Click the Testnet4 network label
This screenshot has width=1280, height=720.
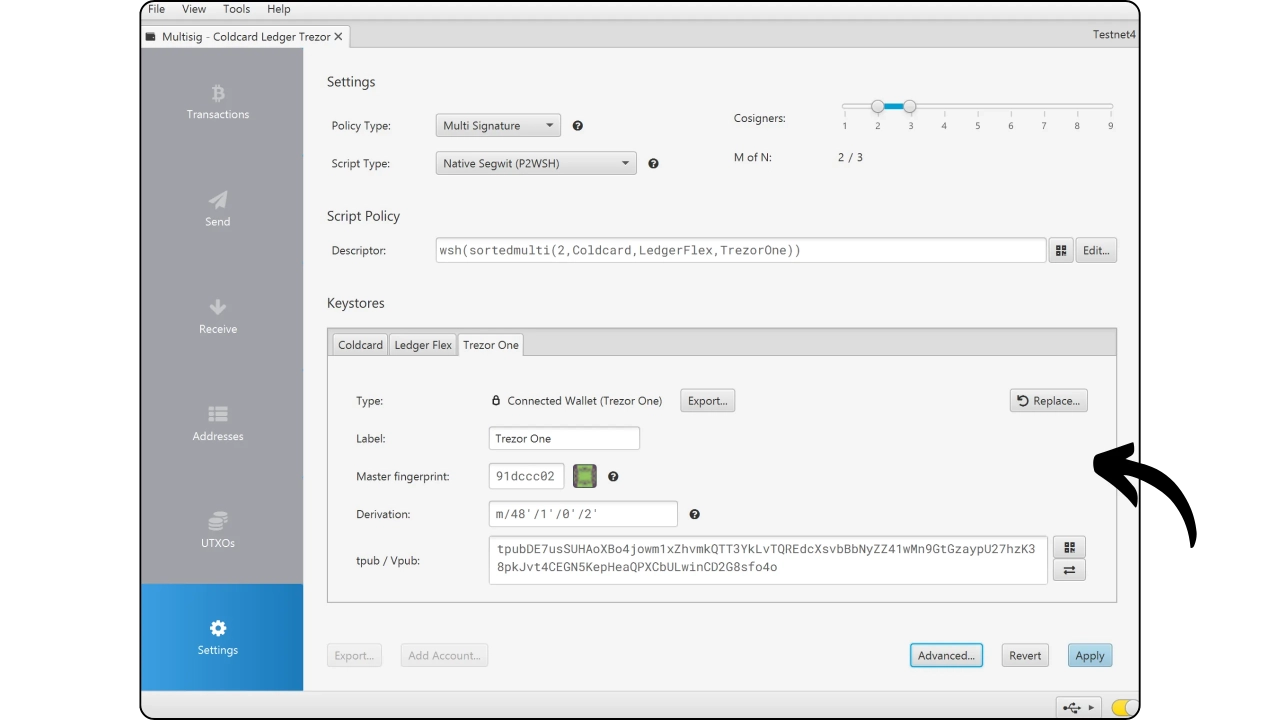coord(1114,35)
